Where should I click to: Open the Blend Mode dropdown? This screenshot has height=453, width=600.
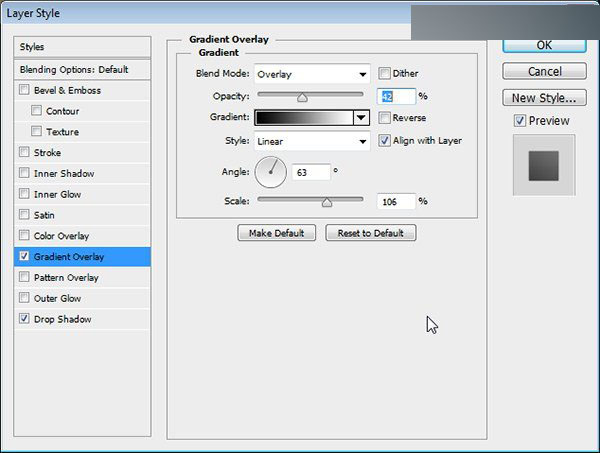pyautogui.click(x=312, y=74)
